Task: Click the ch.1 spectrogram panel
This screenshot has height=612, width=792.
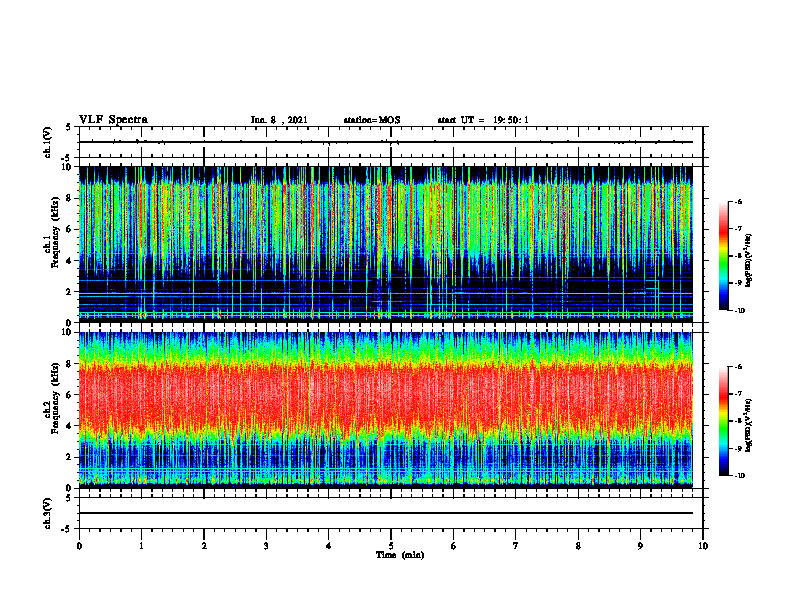Action: tap(386, 244)
